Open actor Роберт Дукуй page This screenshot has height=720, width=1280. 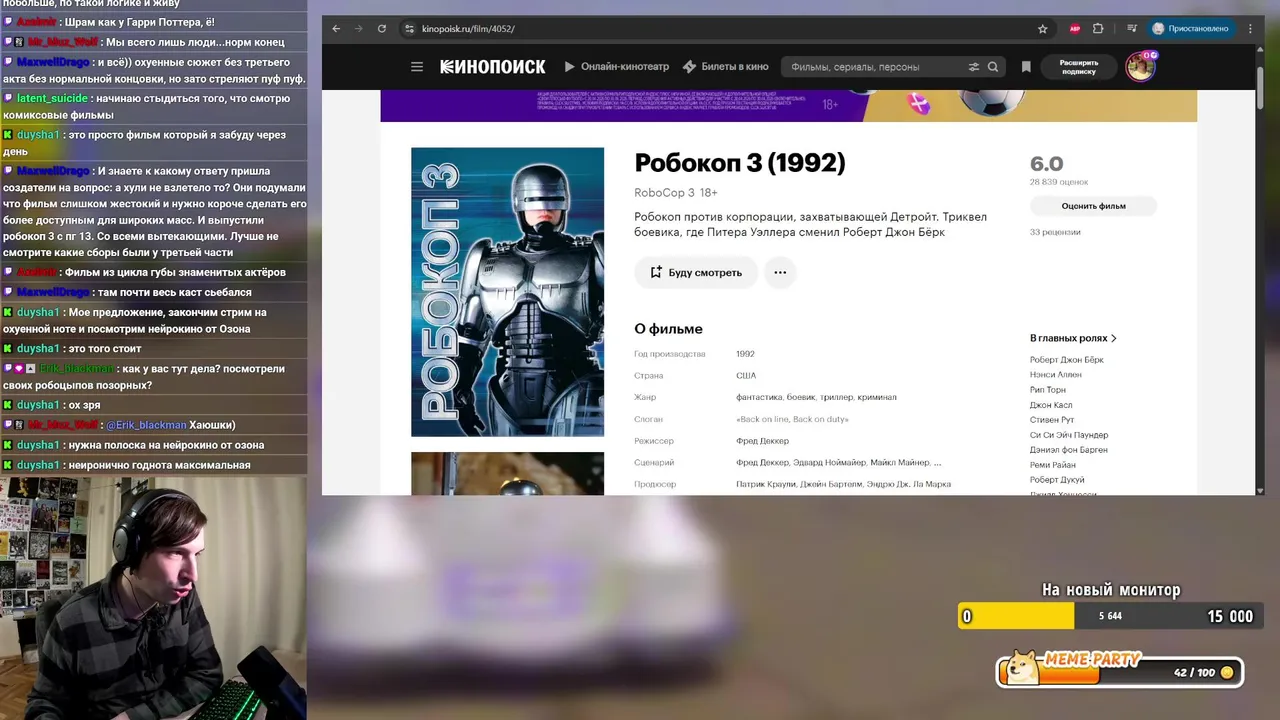(x=1057, y=480)
